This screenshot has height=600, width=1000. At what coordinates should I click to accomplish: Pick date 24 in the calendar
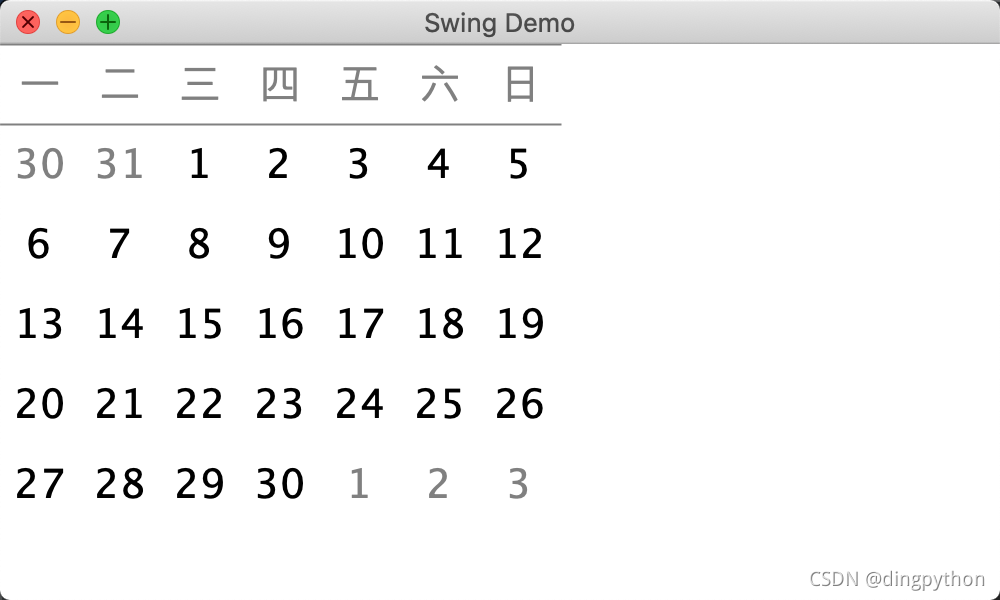[x=360, y=404]
